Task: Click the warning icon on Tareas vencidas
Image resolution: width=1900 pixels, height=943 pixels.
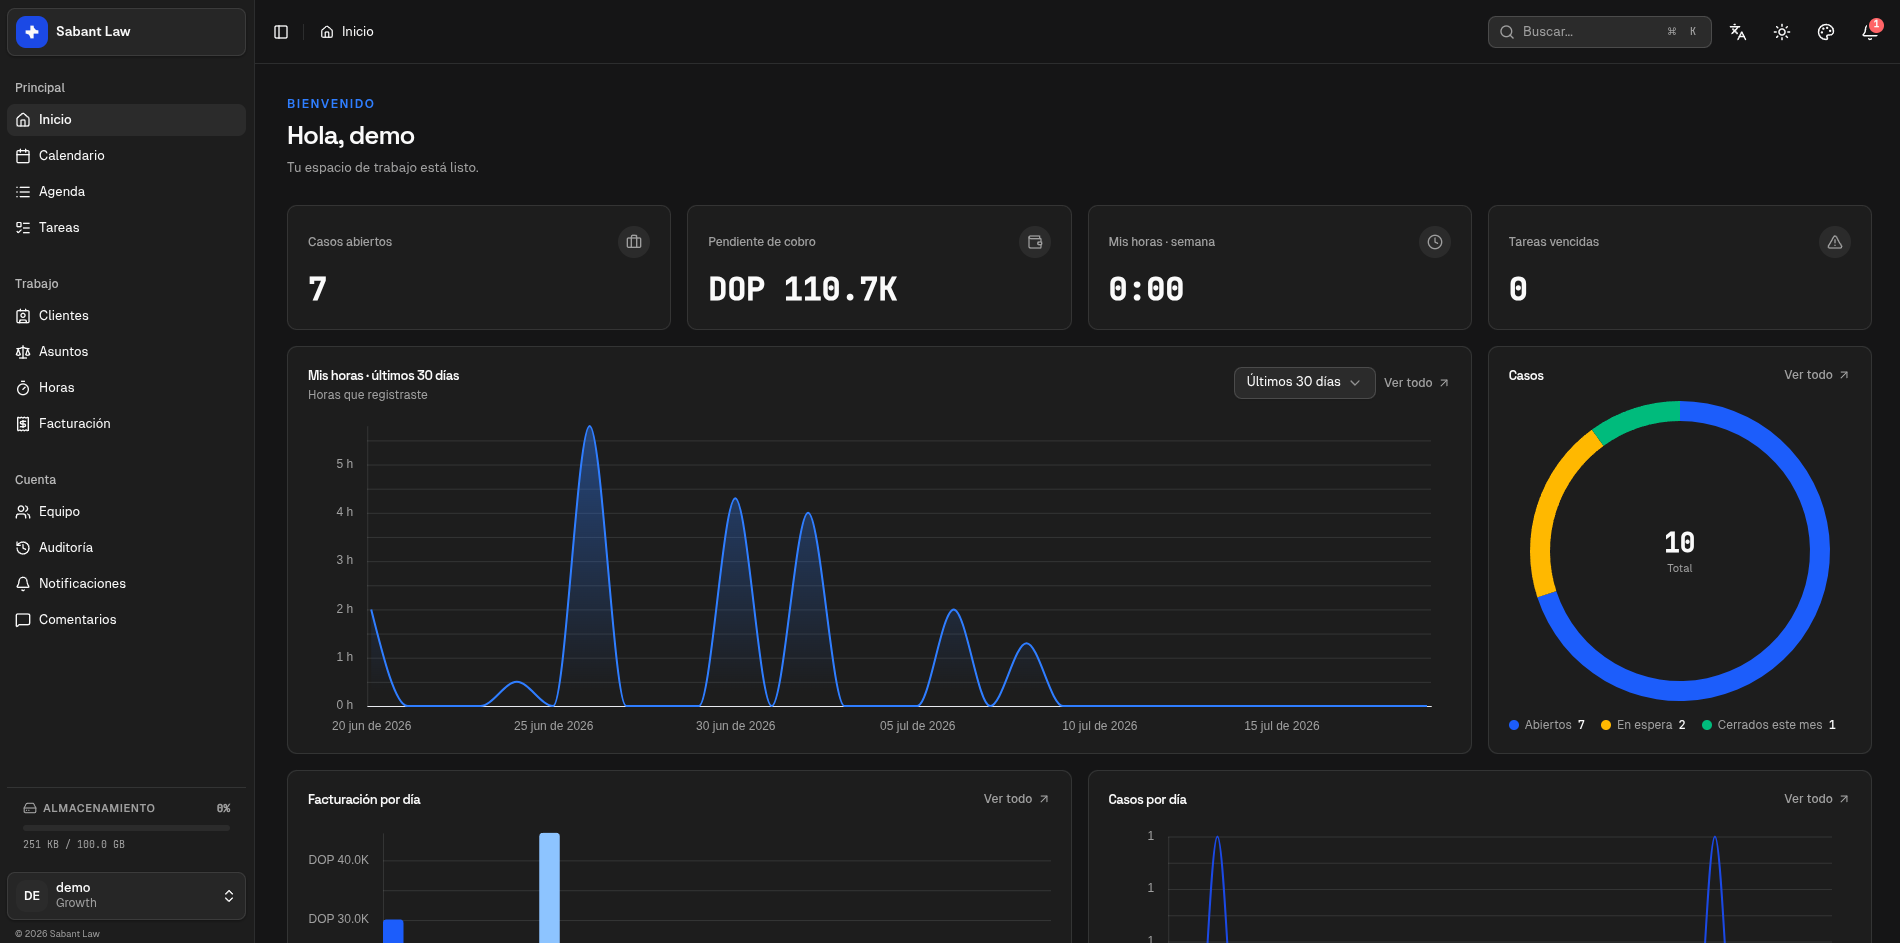Action: (1835, 242)
